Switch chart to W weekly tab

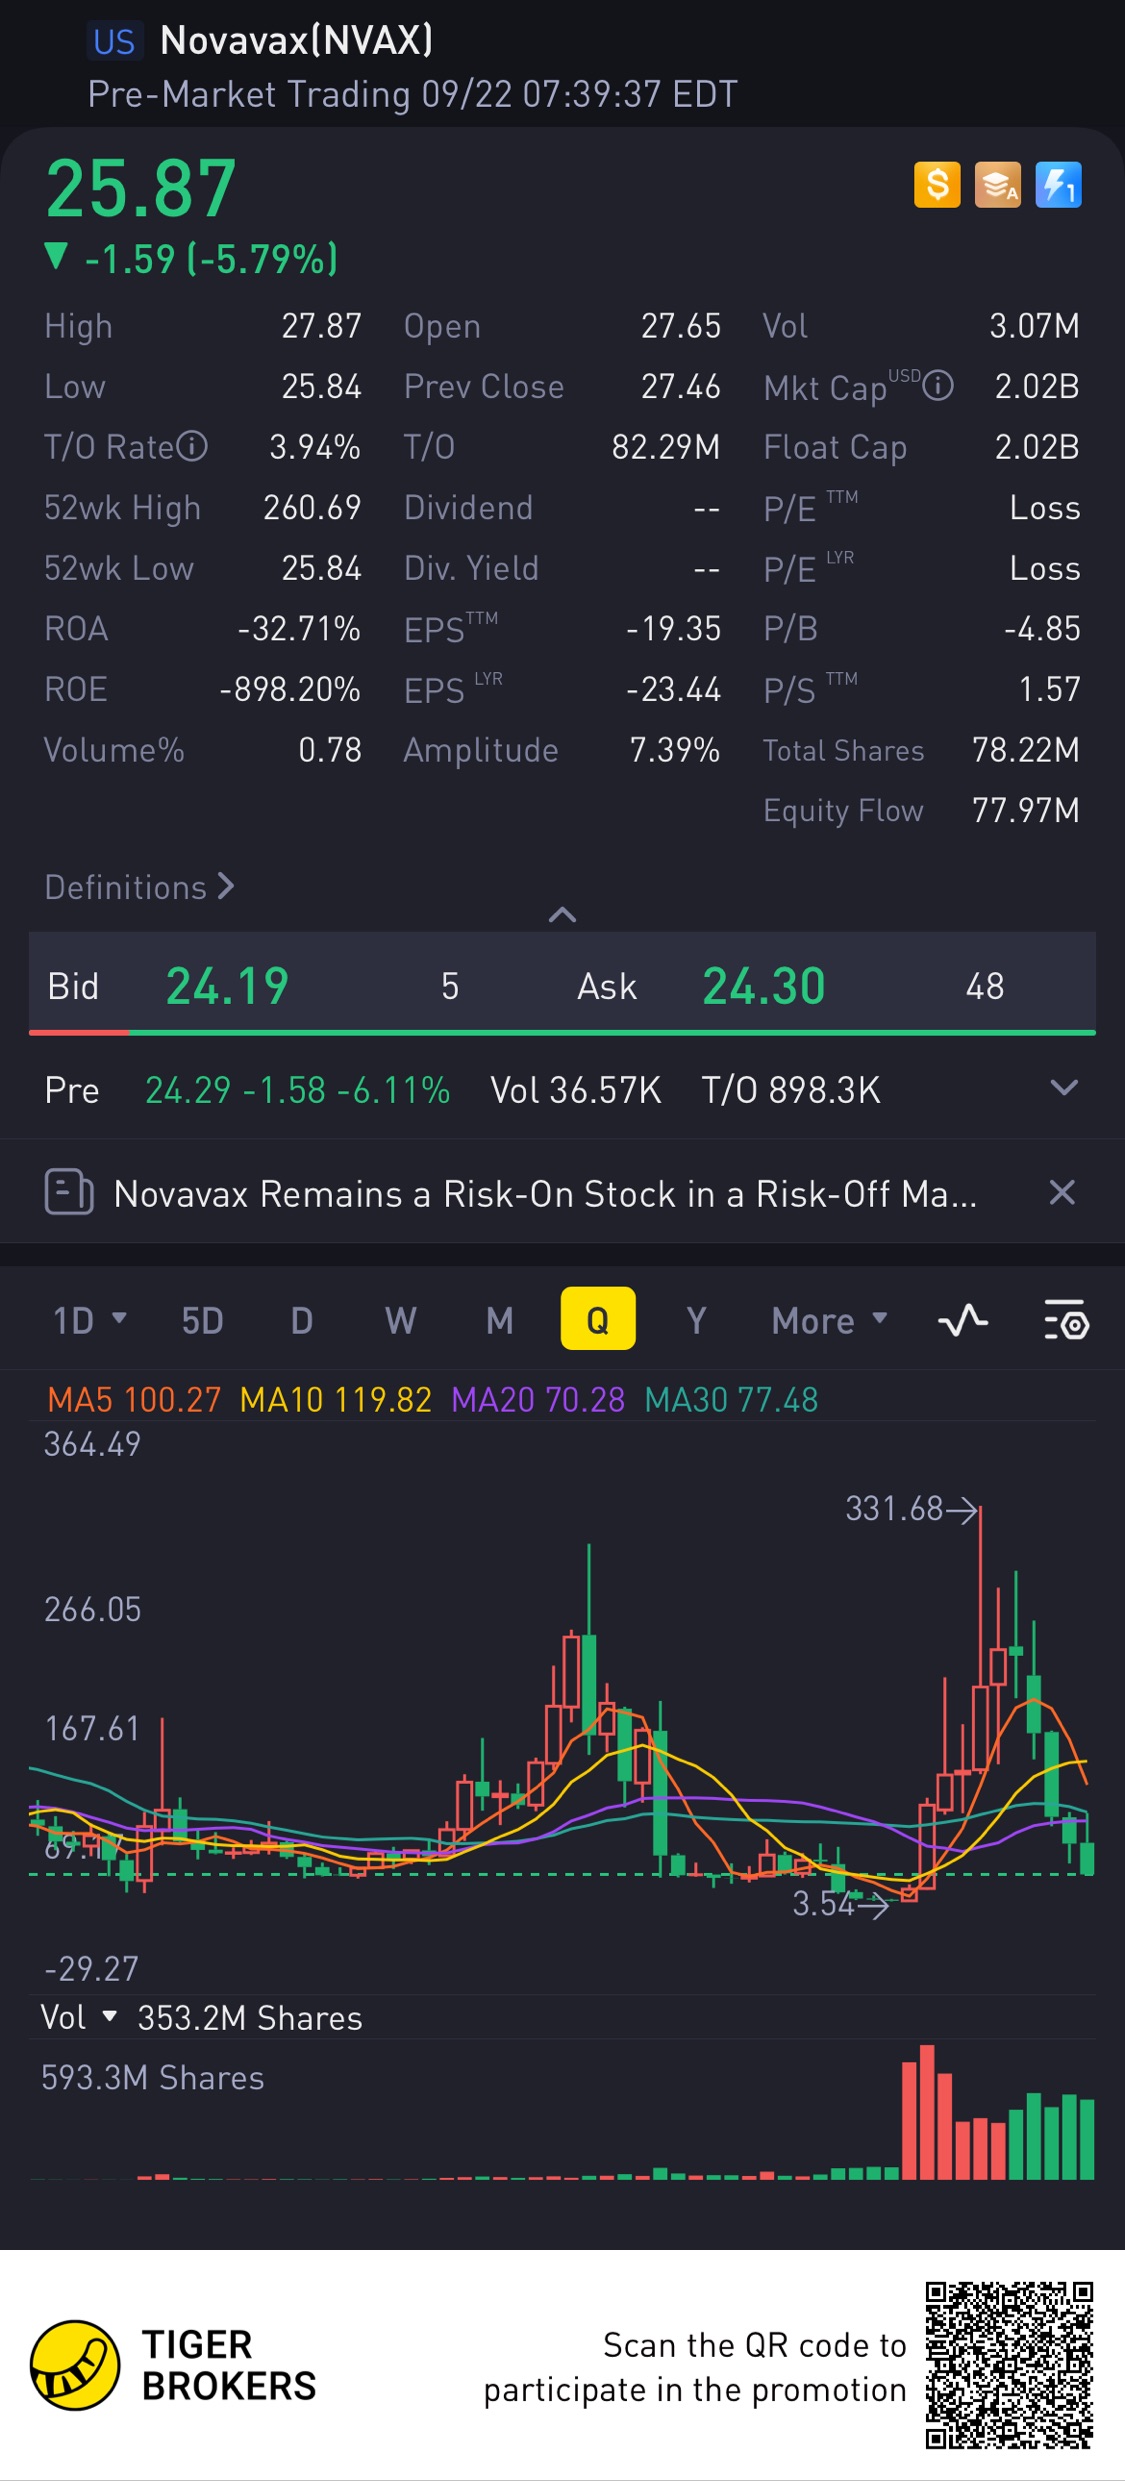[400, 1320]
